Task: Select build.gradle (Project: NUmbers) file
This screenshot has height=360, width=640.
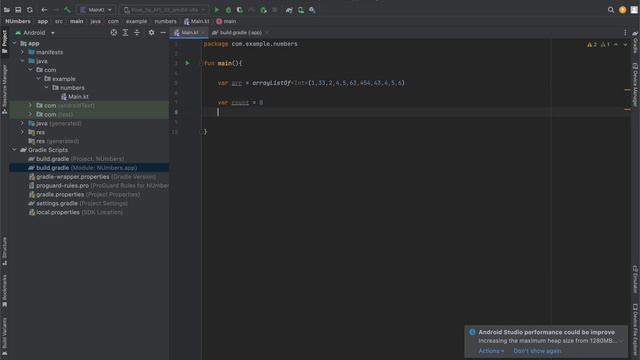Action: click(x=76, y=159)
